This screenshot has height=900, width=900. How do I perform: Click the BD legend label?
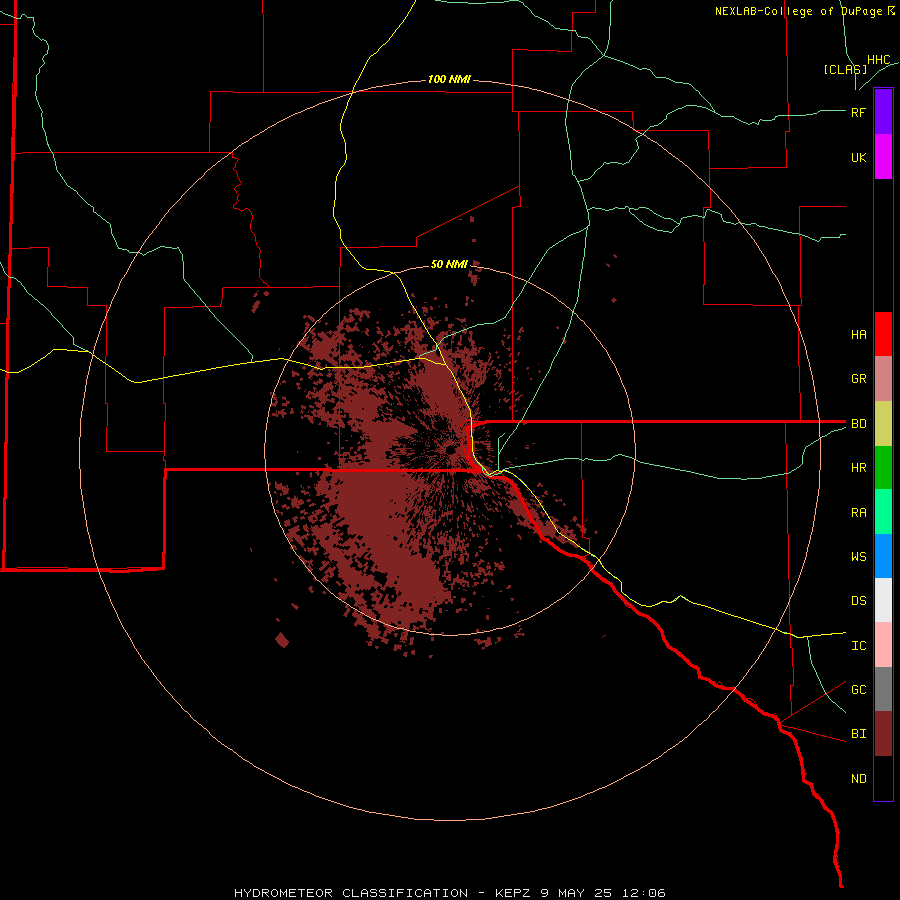pos(858,424)
